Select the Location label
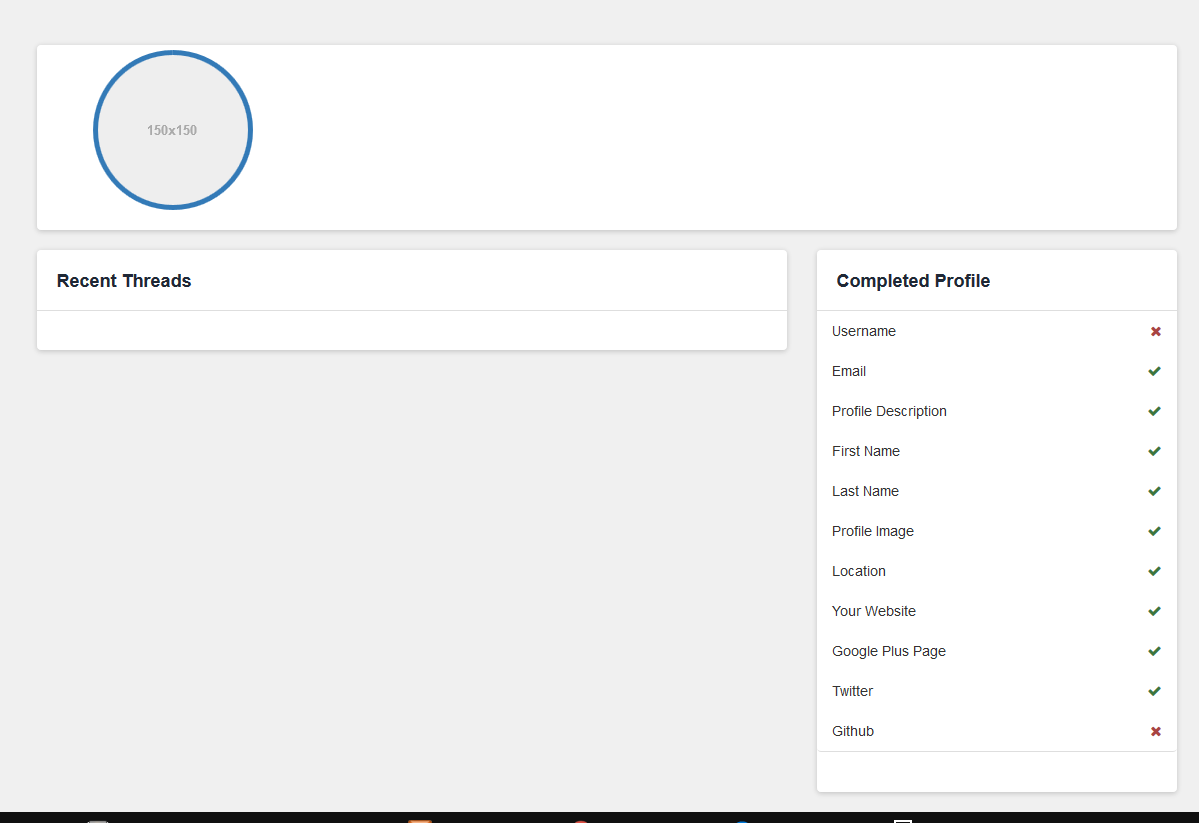 click(859, 571)
